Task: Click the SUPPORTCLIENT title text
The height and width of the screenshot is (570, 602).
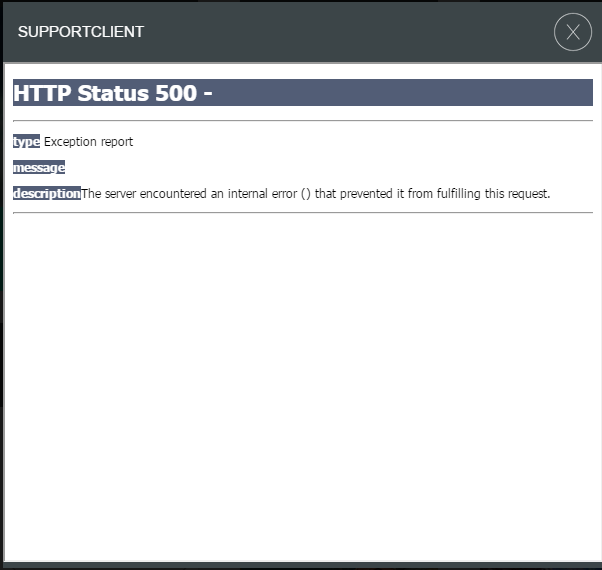Action: point(81,32)
